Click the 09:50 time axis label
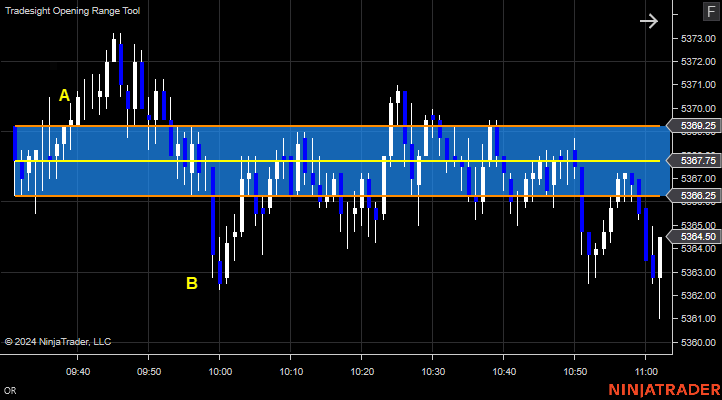The image size is (722, 400). pos(149,371)
